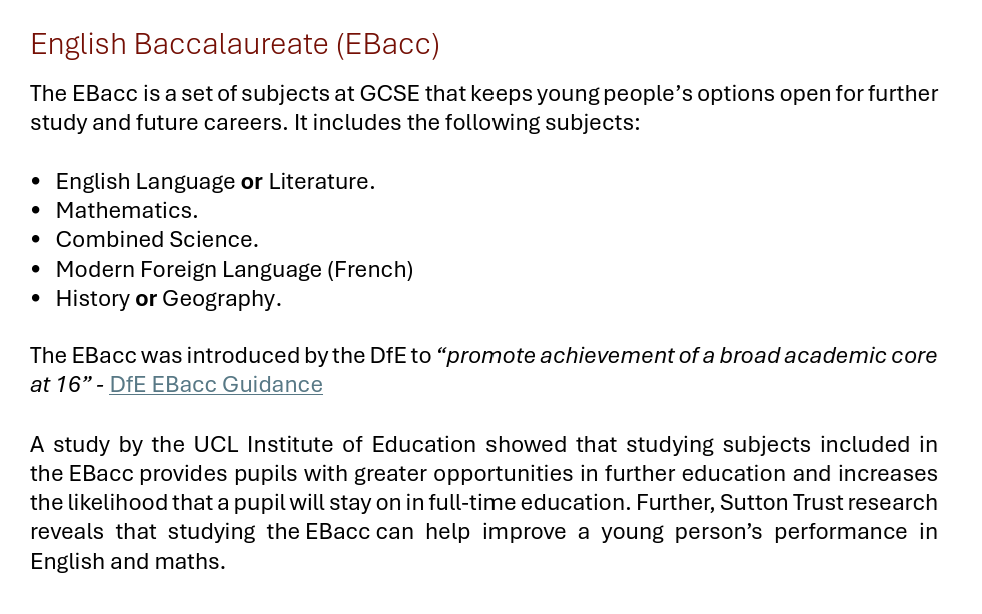The width and height of the screenshot is (982, 614).
Task: Click the Combined Science bullet item
Action: 157,240
